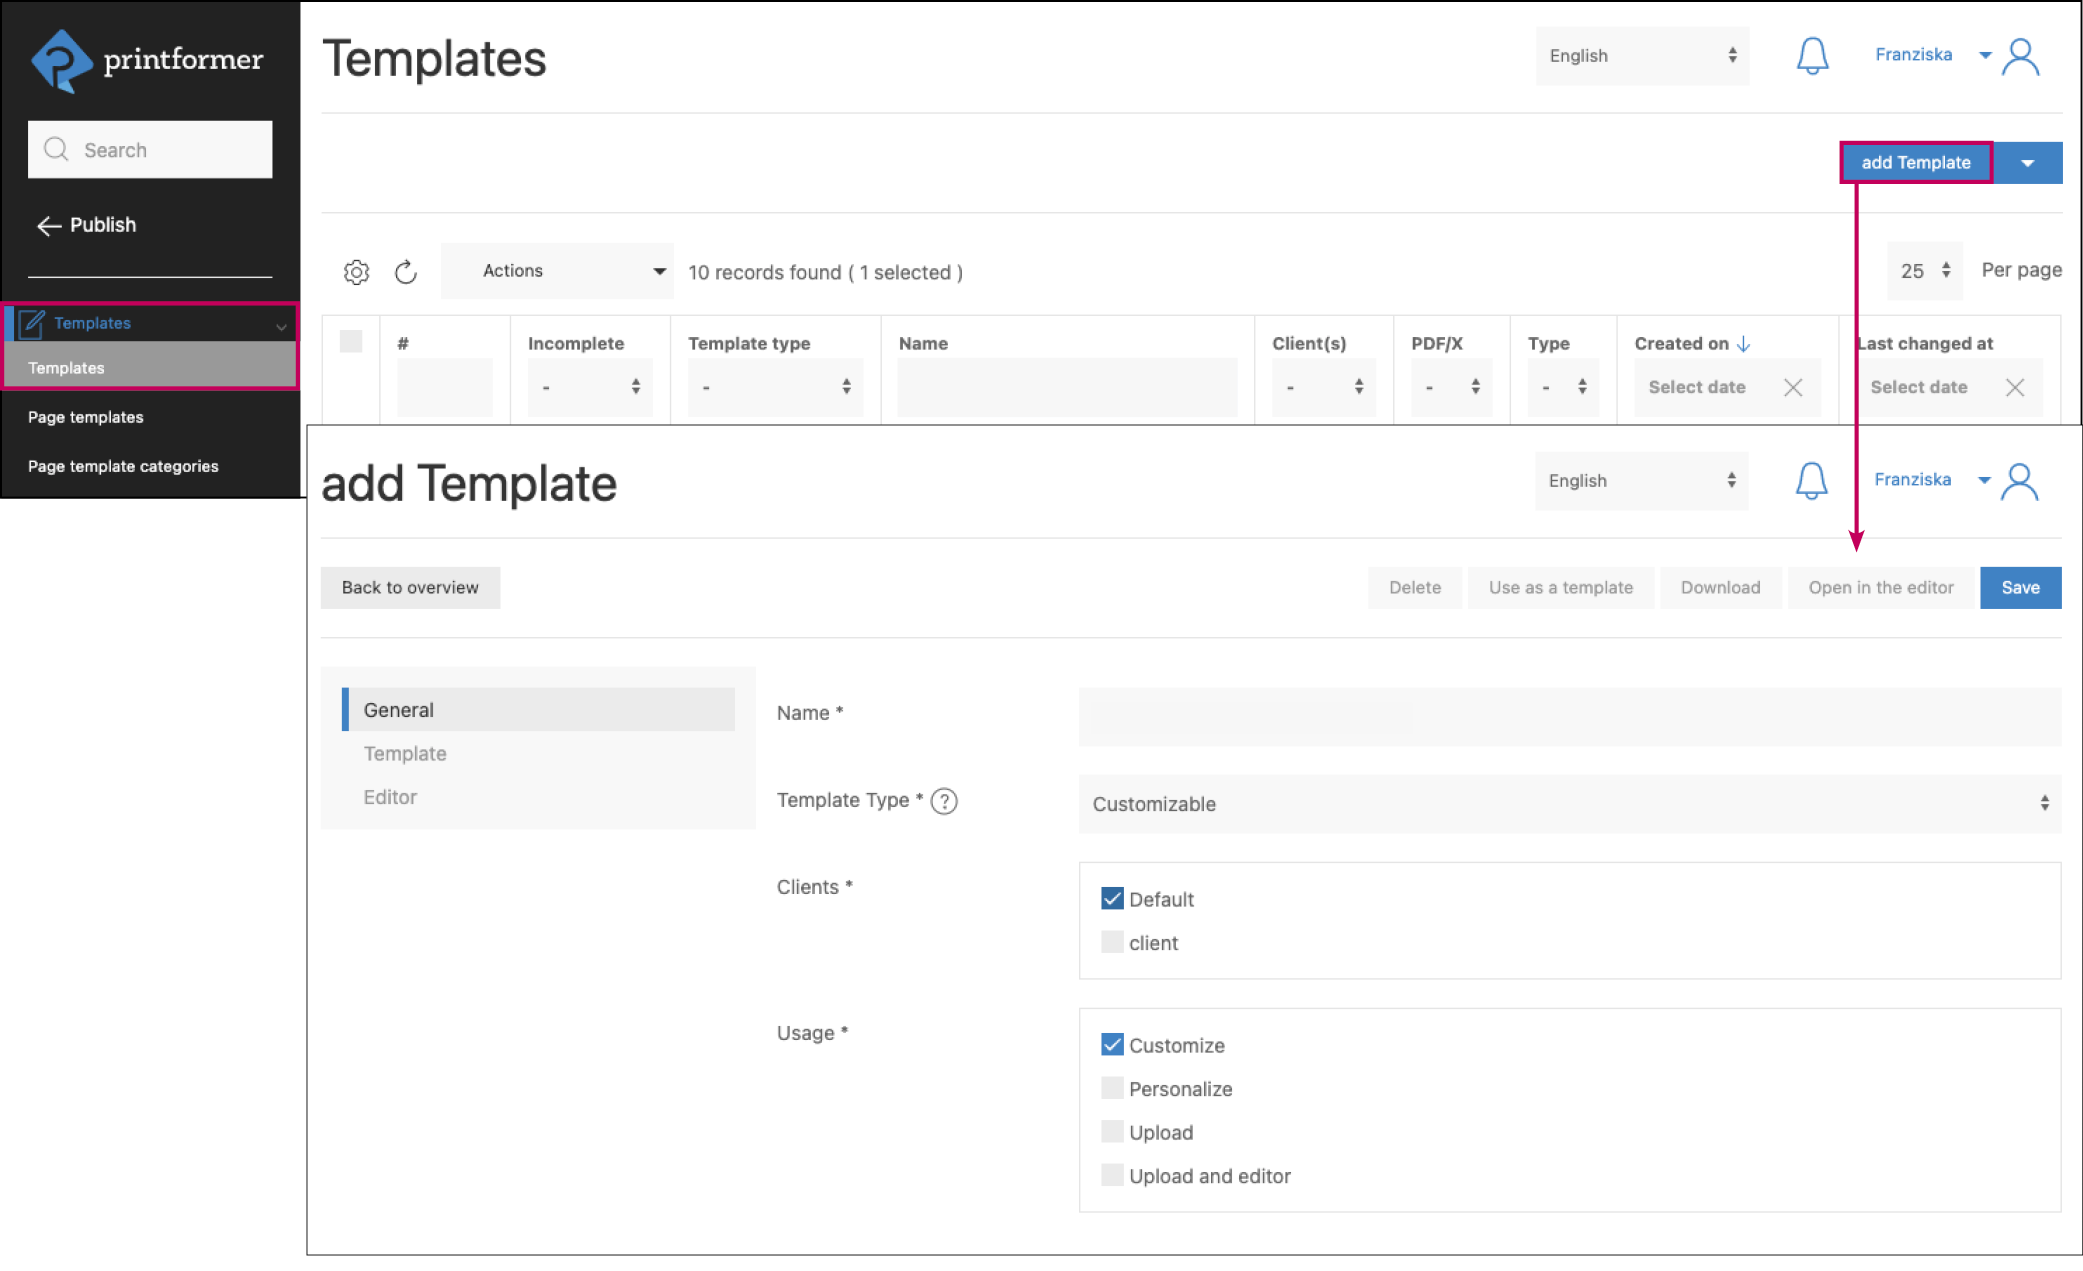Click Back to overview

click(410, 587)
